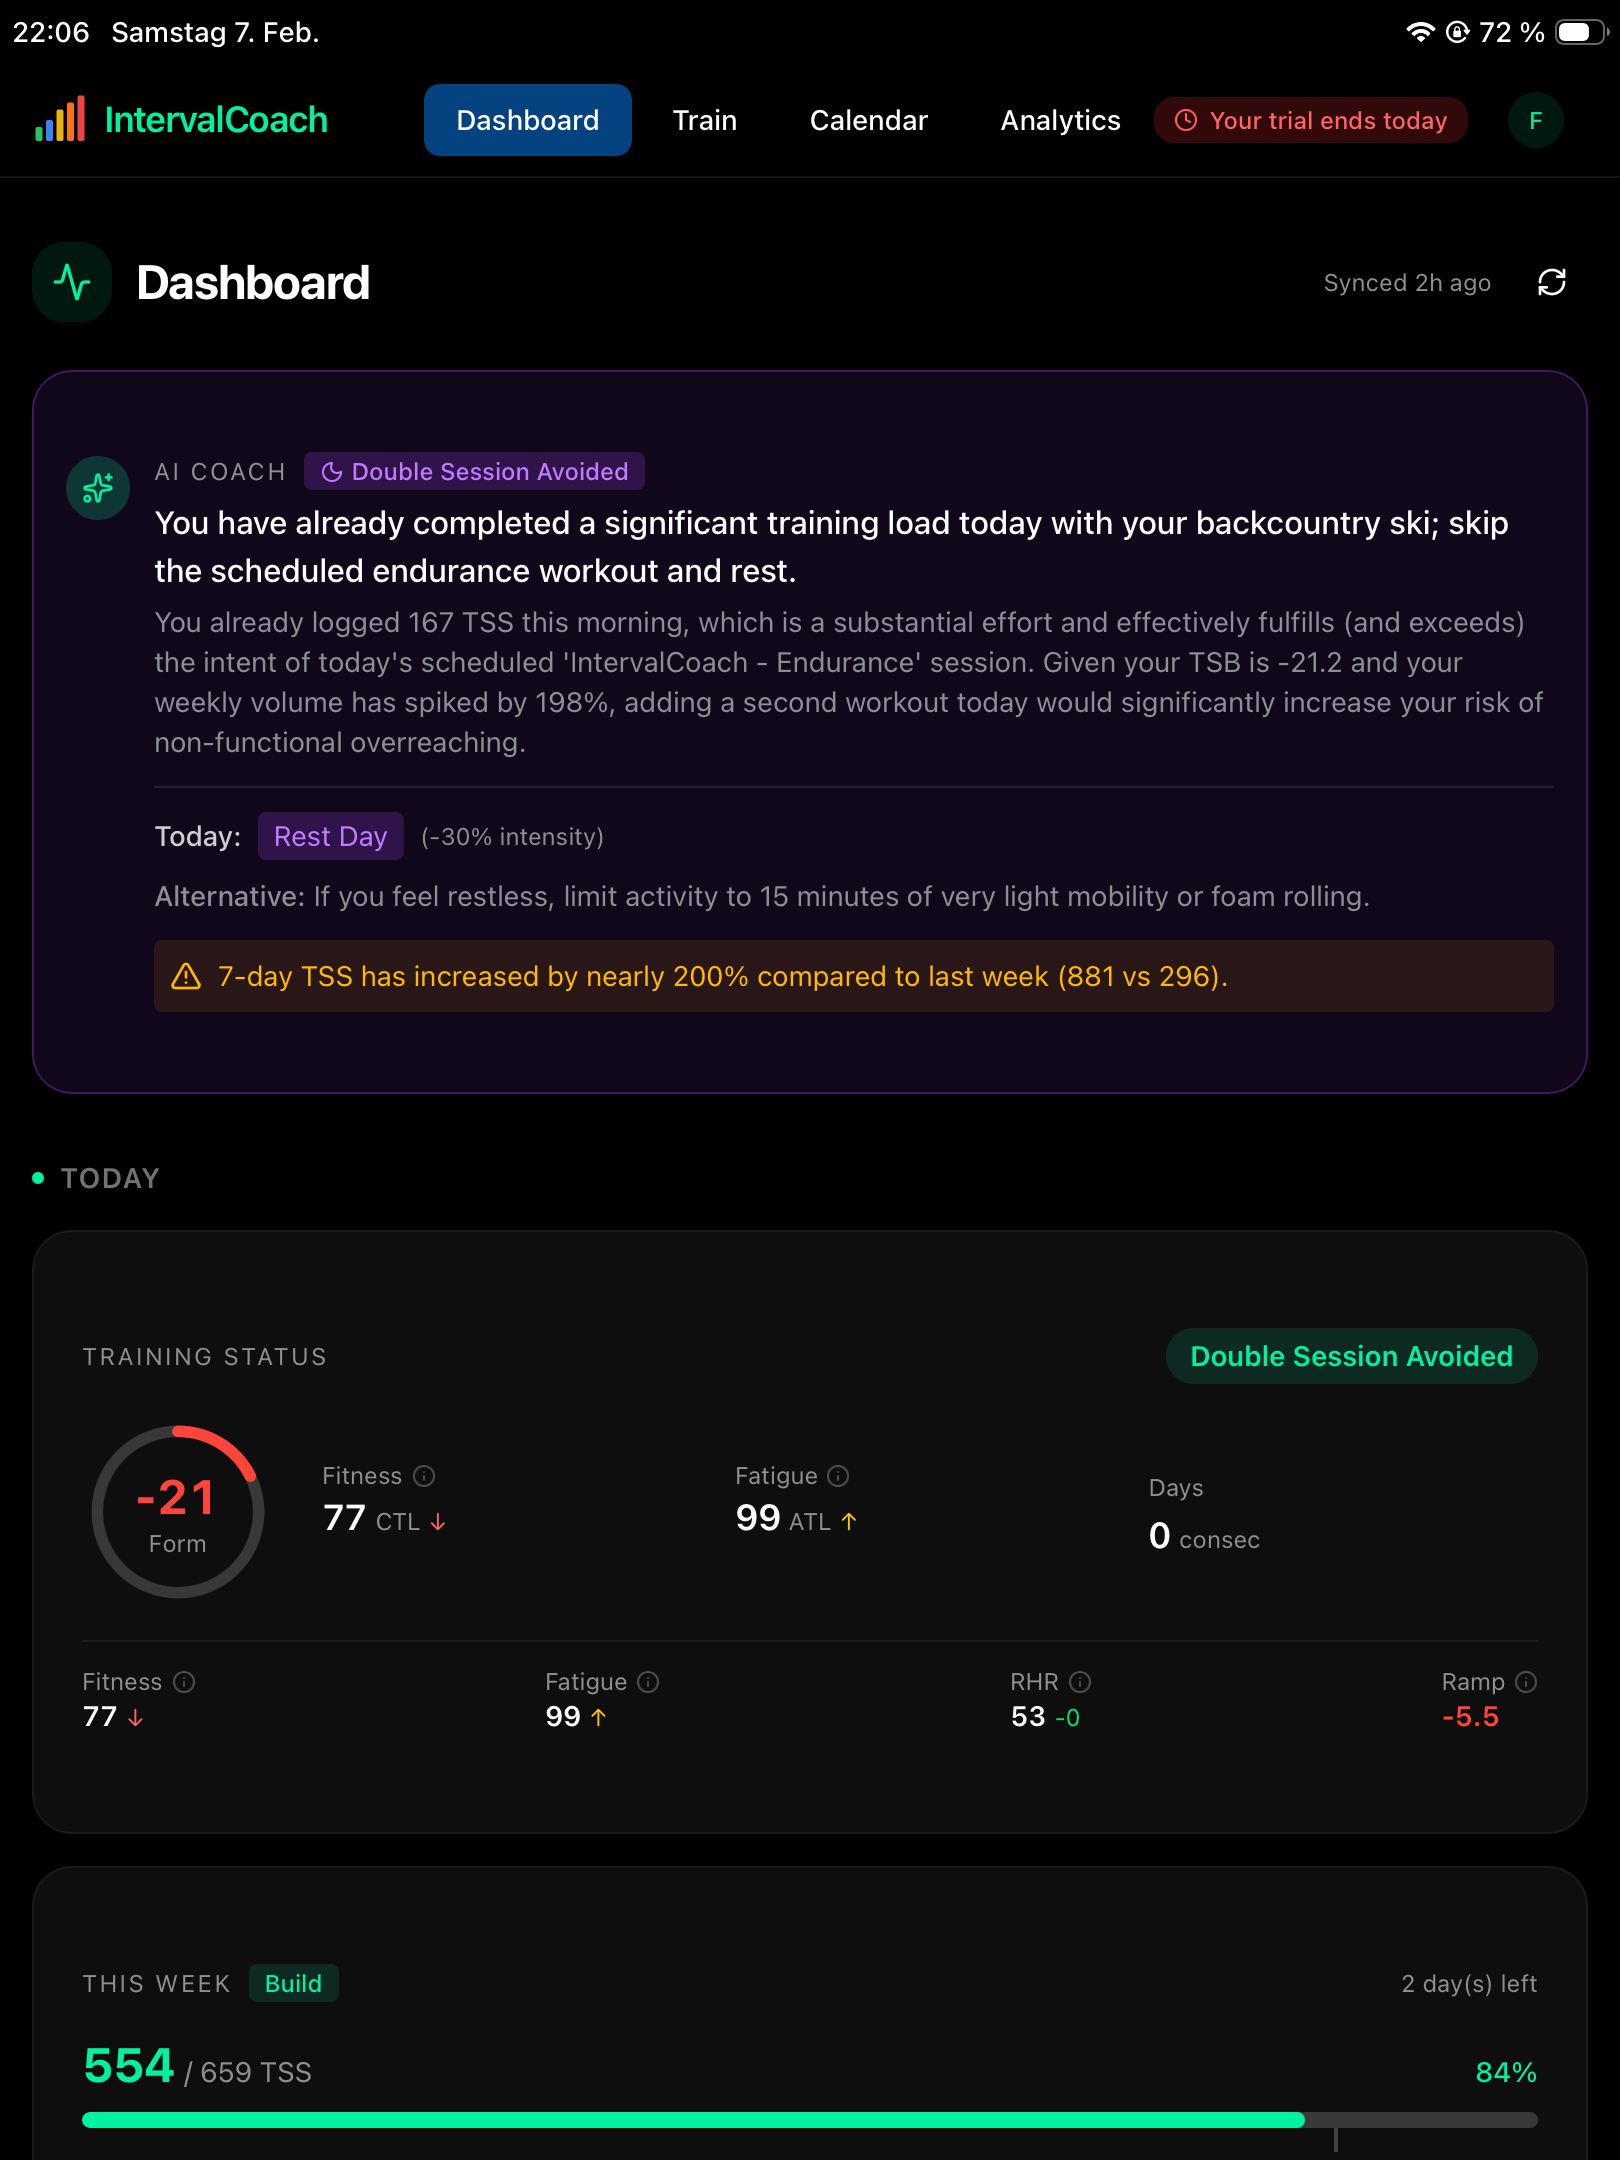1620x2160 pixels.
Task: Go to the Analytics tab
Action: [x=1060, y=120]
